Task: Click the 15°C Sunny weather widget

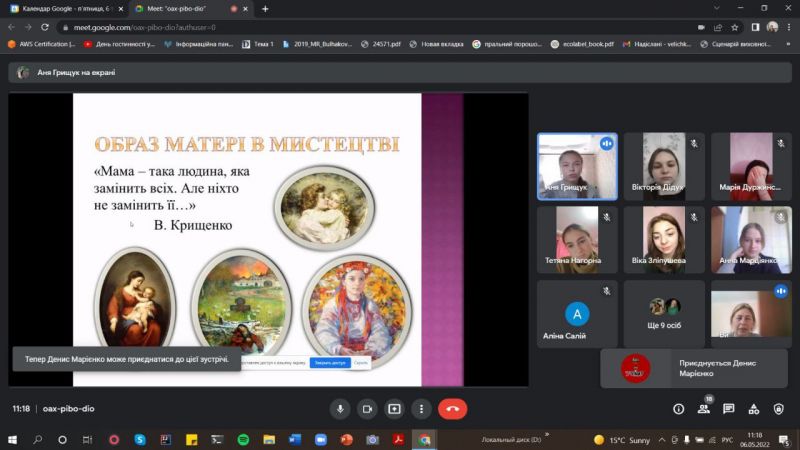Action: [622, 440]
